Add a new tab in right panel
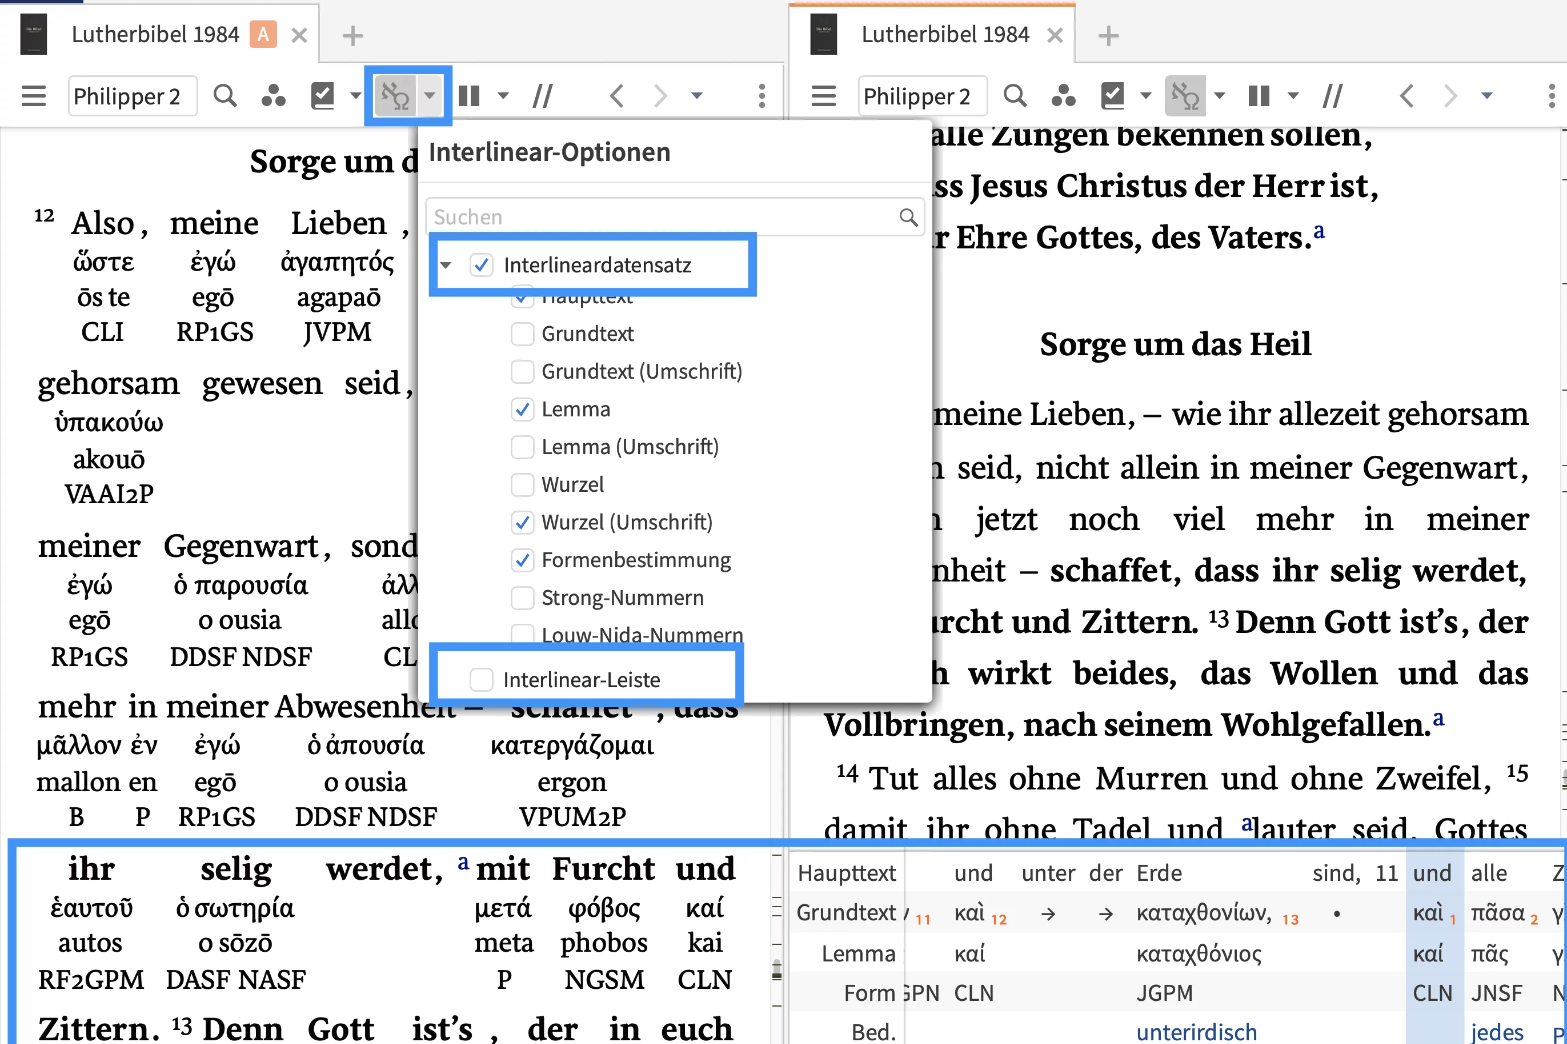 pyautogui.click(x=1108, y=36)
